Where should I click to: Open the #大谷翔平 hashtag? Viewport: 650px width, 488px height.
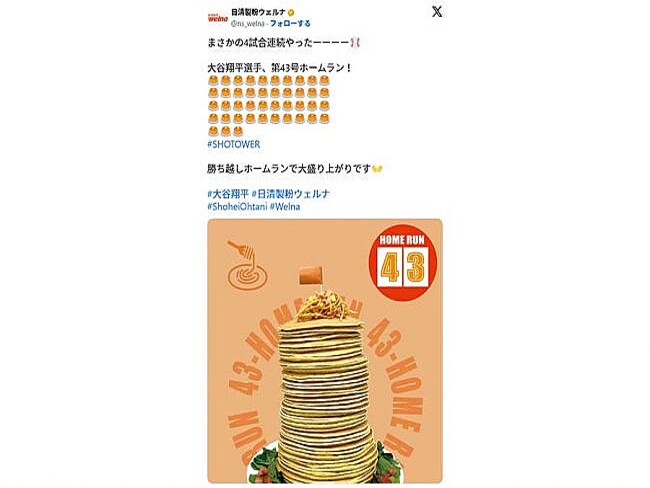[228, 194]
